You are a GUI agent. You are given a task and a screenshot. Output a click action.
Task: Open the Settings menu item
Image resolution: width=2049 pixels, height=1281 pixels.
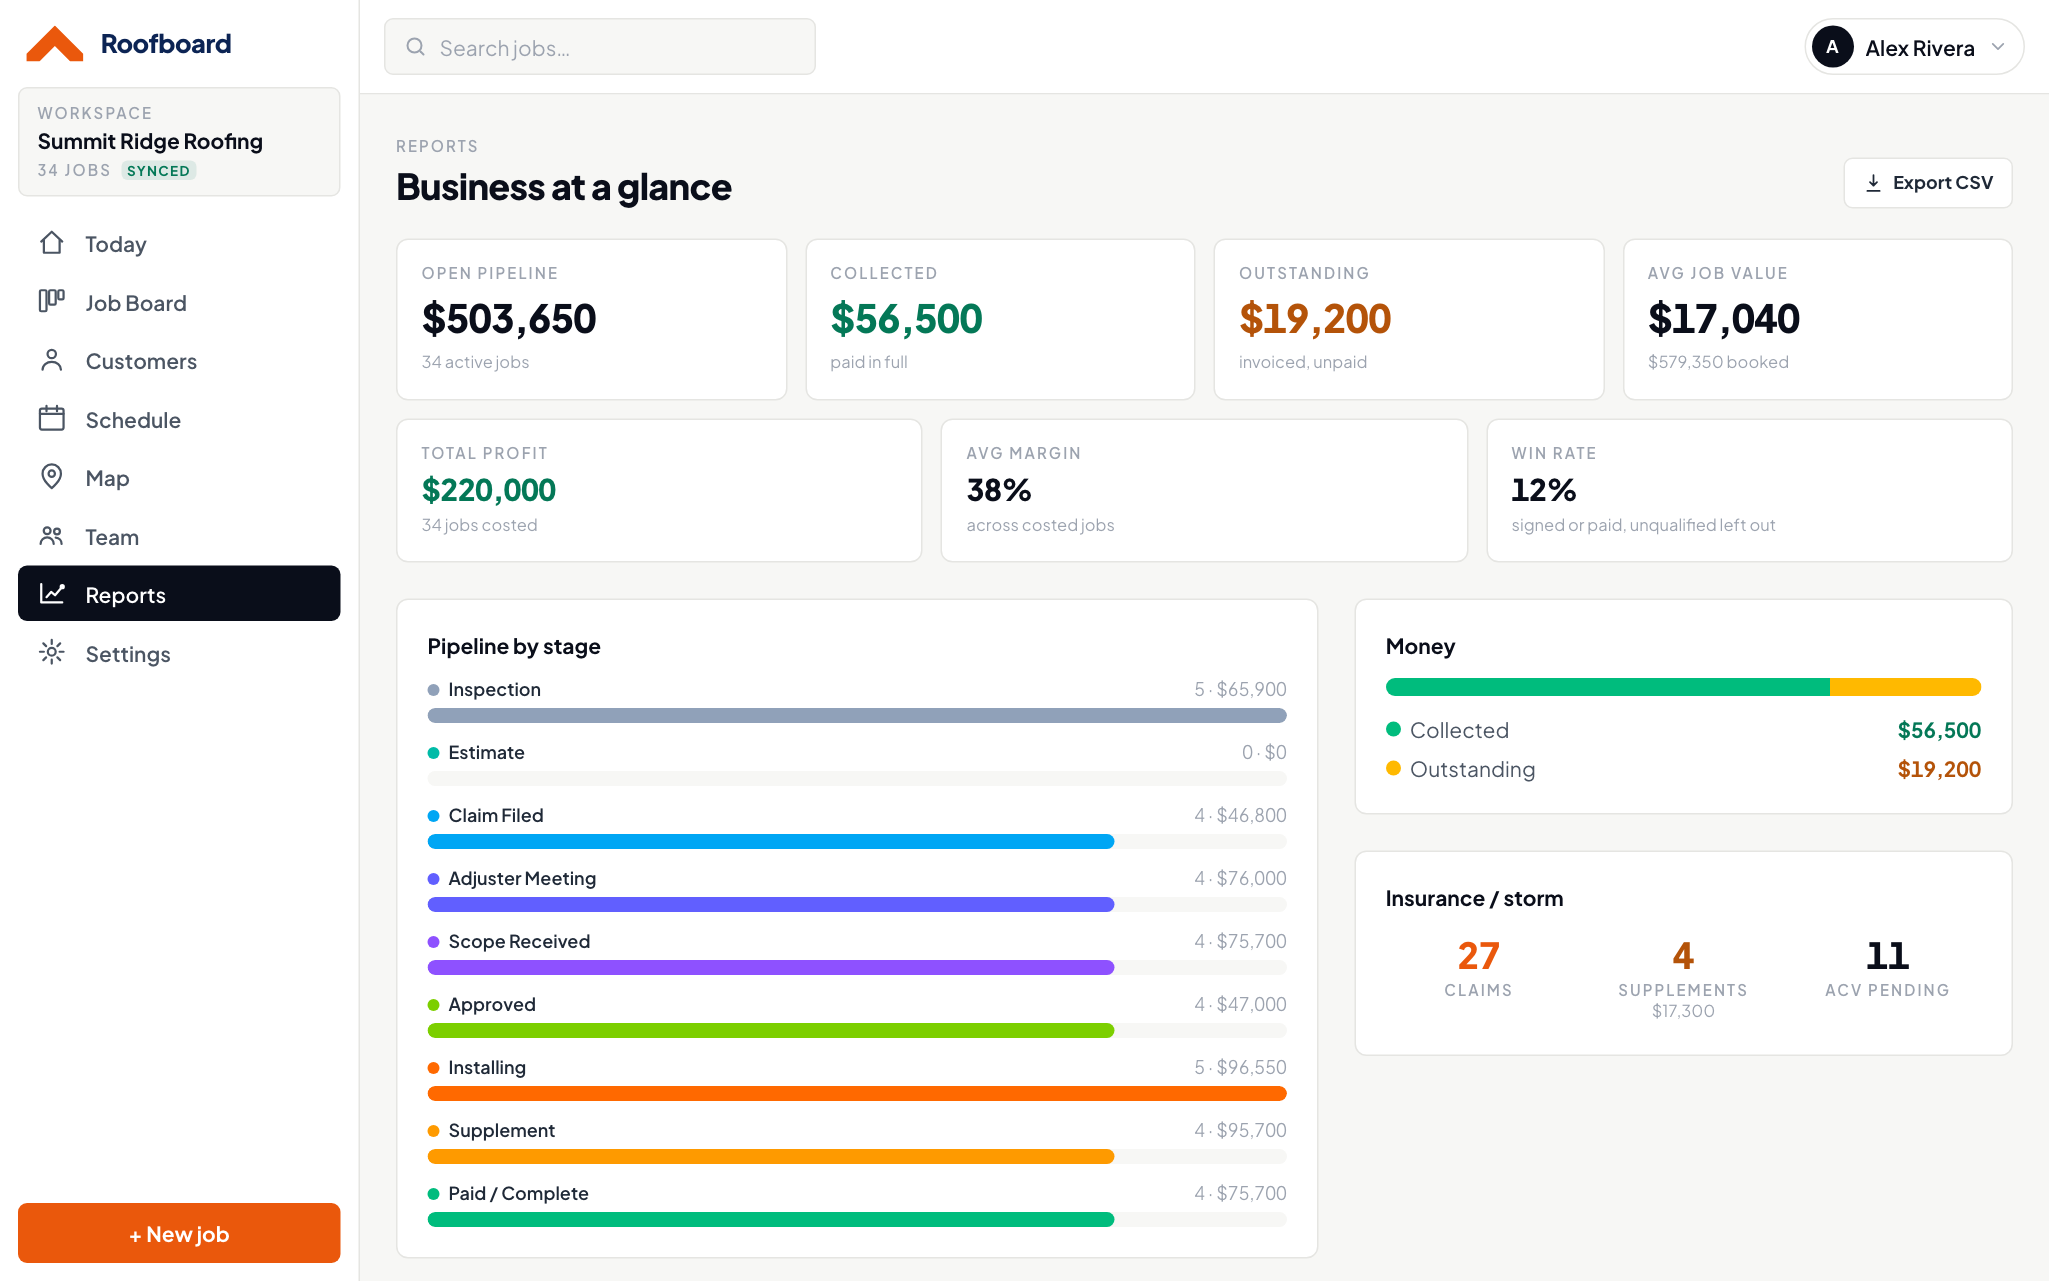tap(179, 654)
